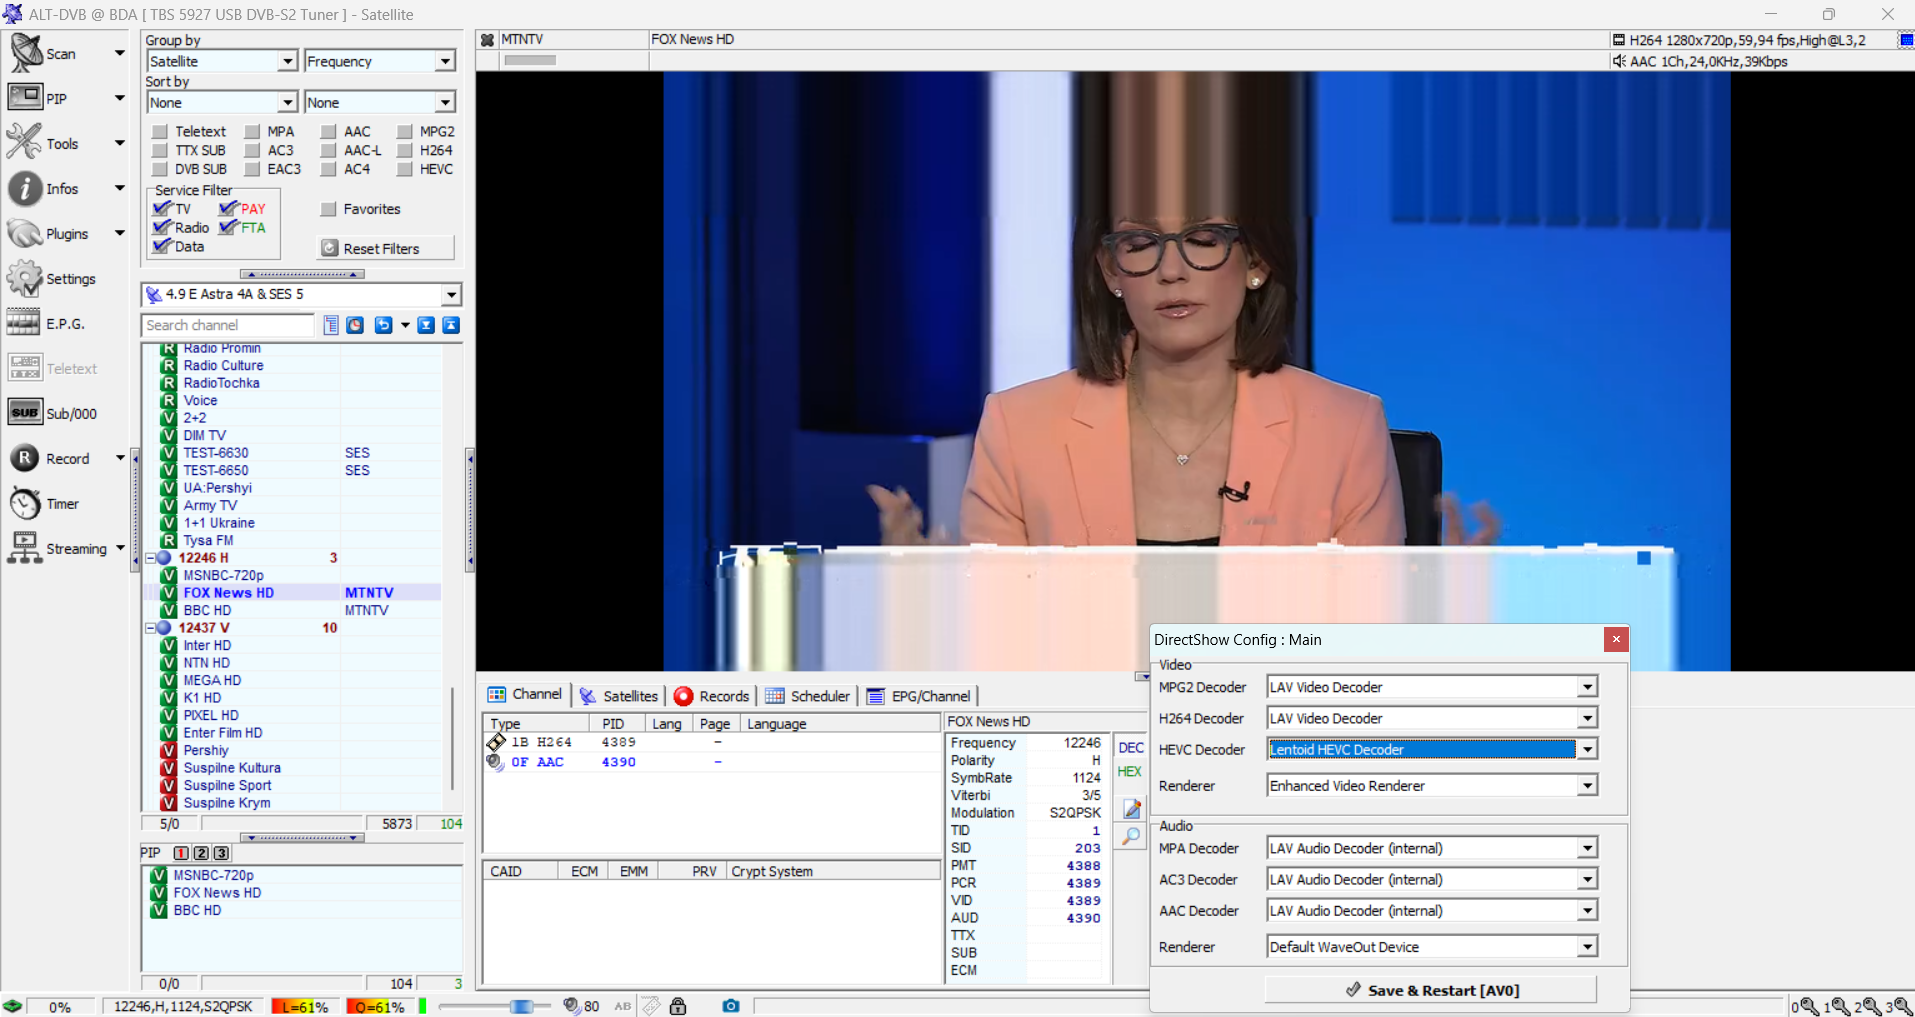This screenshot has width=1915, height=1017.
Task: Toggle the HEVC filter checkbox
Action: click(x=405, y=169)
